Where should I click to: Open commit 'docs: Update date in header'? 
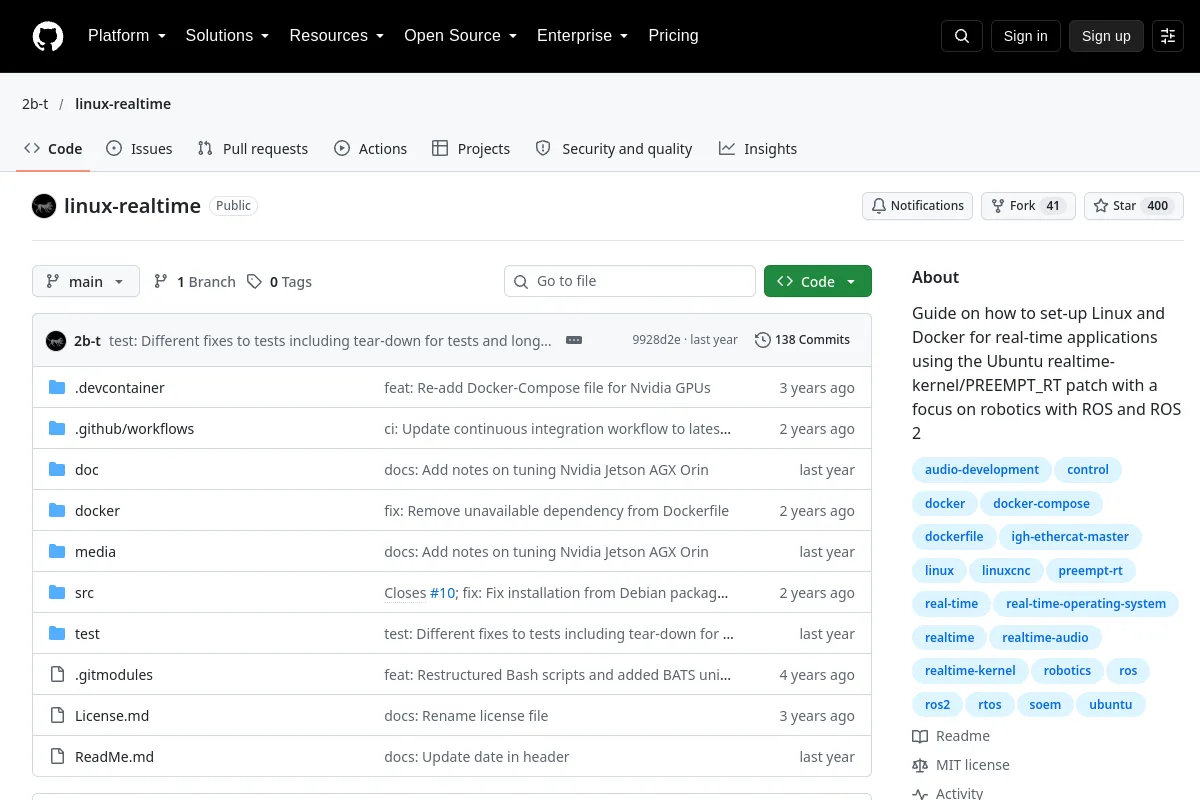pyautogui.click(x=477, y=757)
